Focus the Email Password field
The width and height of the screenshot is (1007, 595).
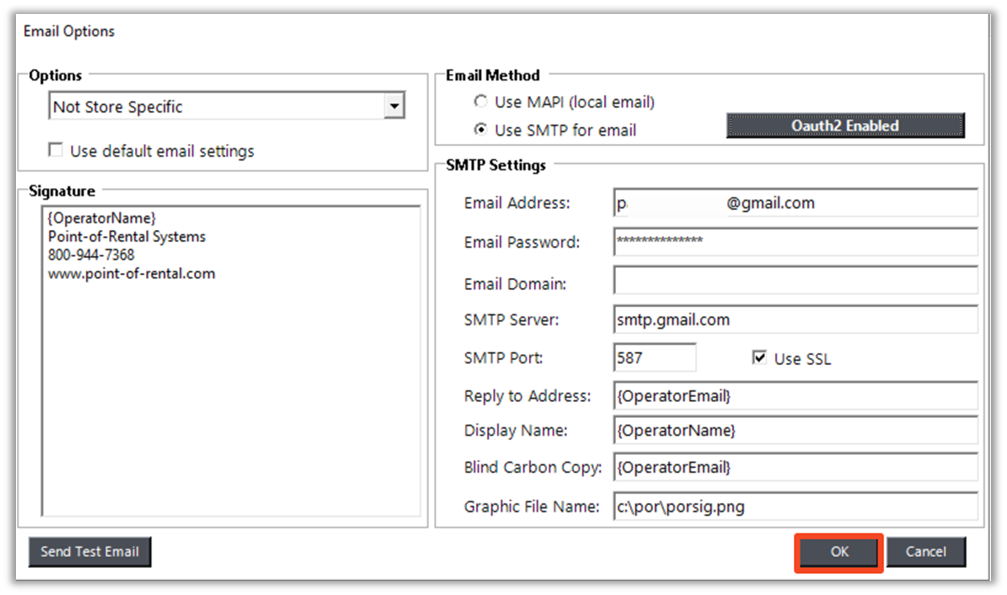tap(795, 242)
